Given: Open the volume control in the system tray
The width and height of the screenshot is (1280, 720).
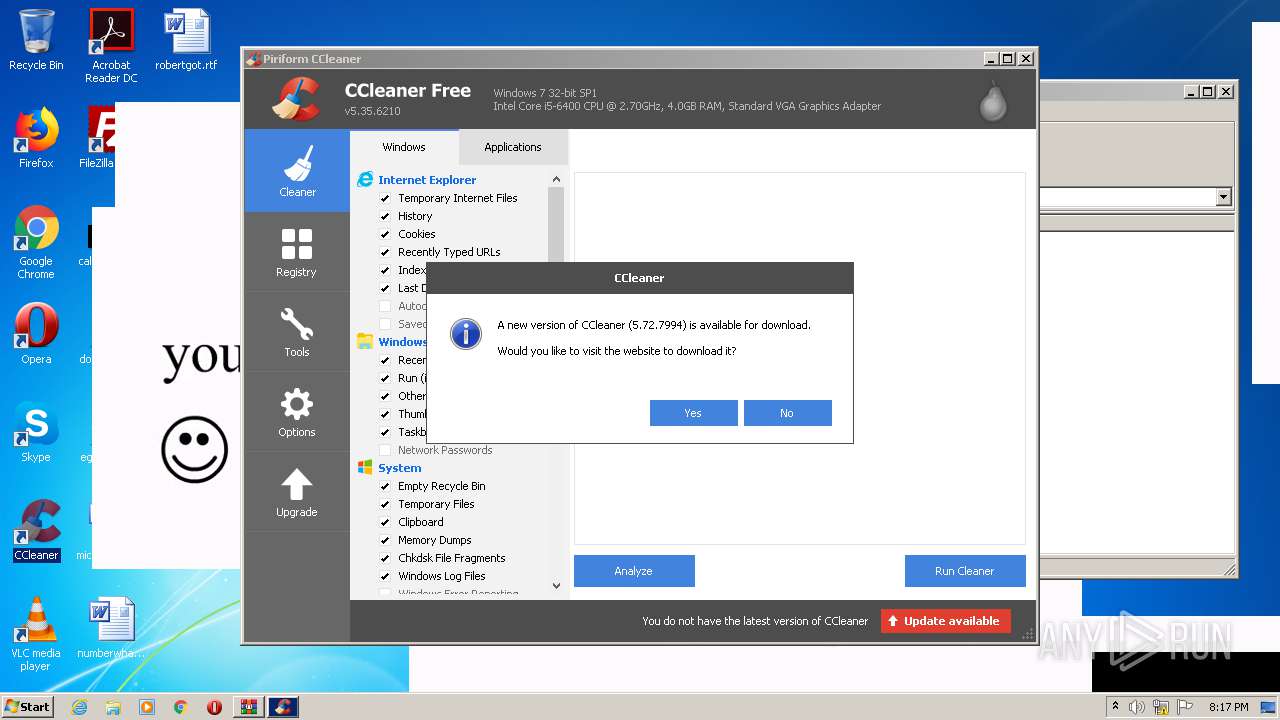Looking at the screenshot, I should click(x=1137, y=707).
